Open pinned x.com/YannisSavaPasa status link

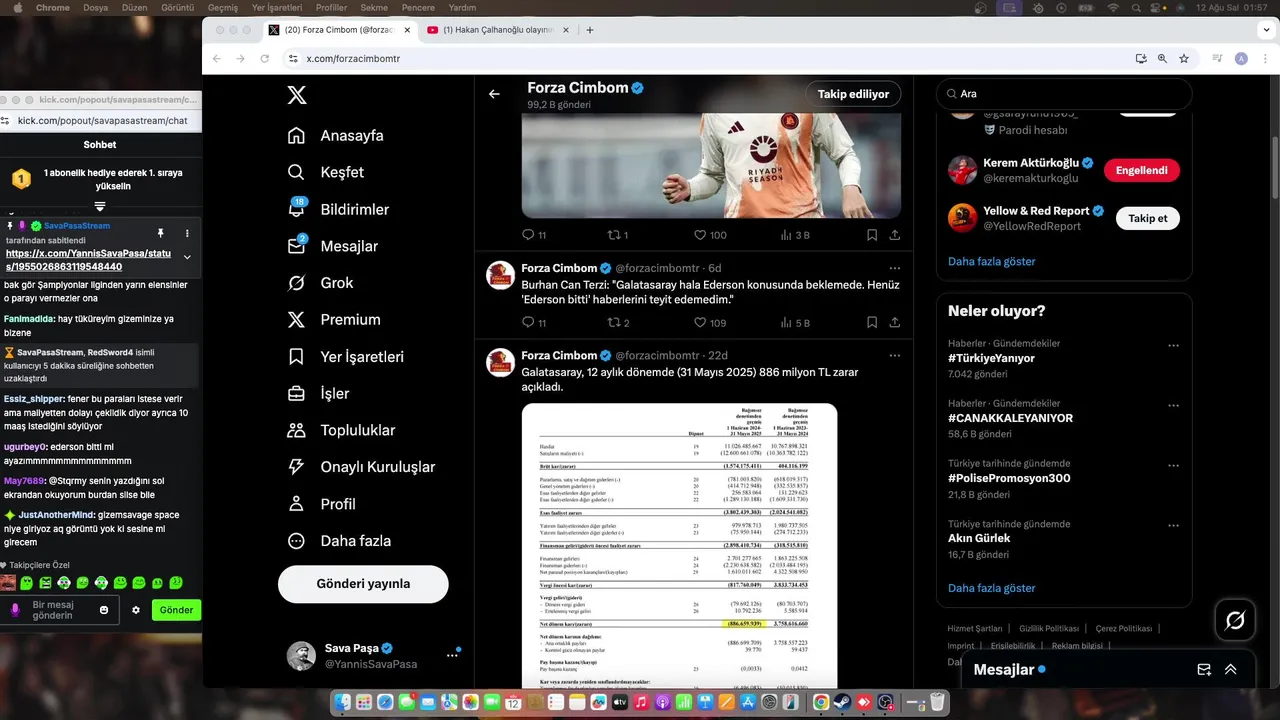[88, 260]
